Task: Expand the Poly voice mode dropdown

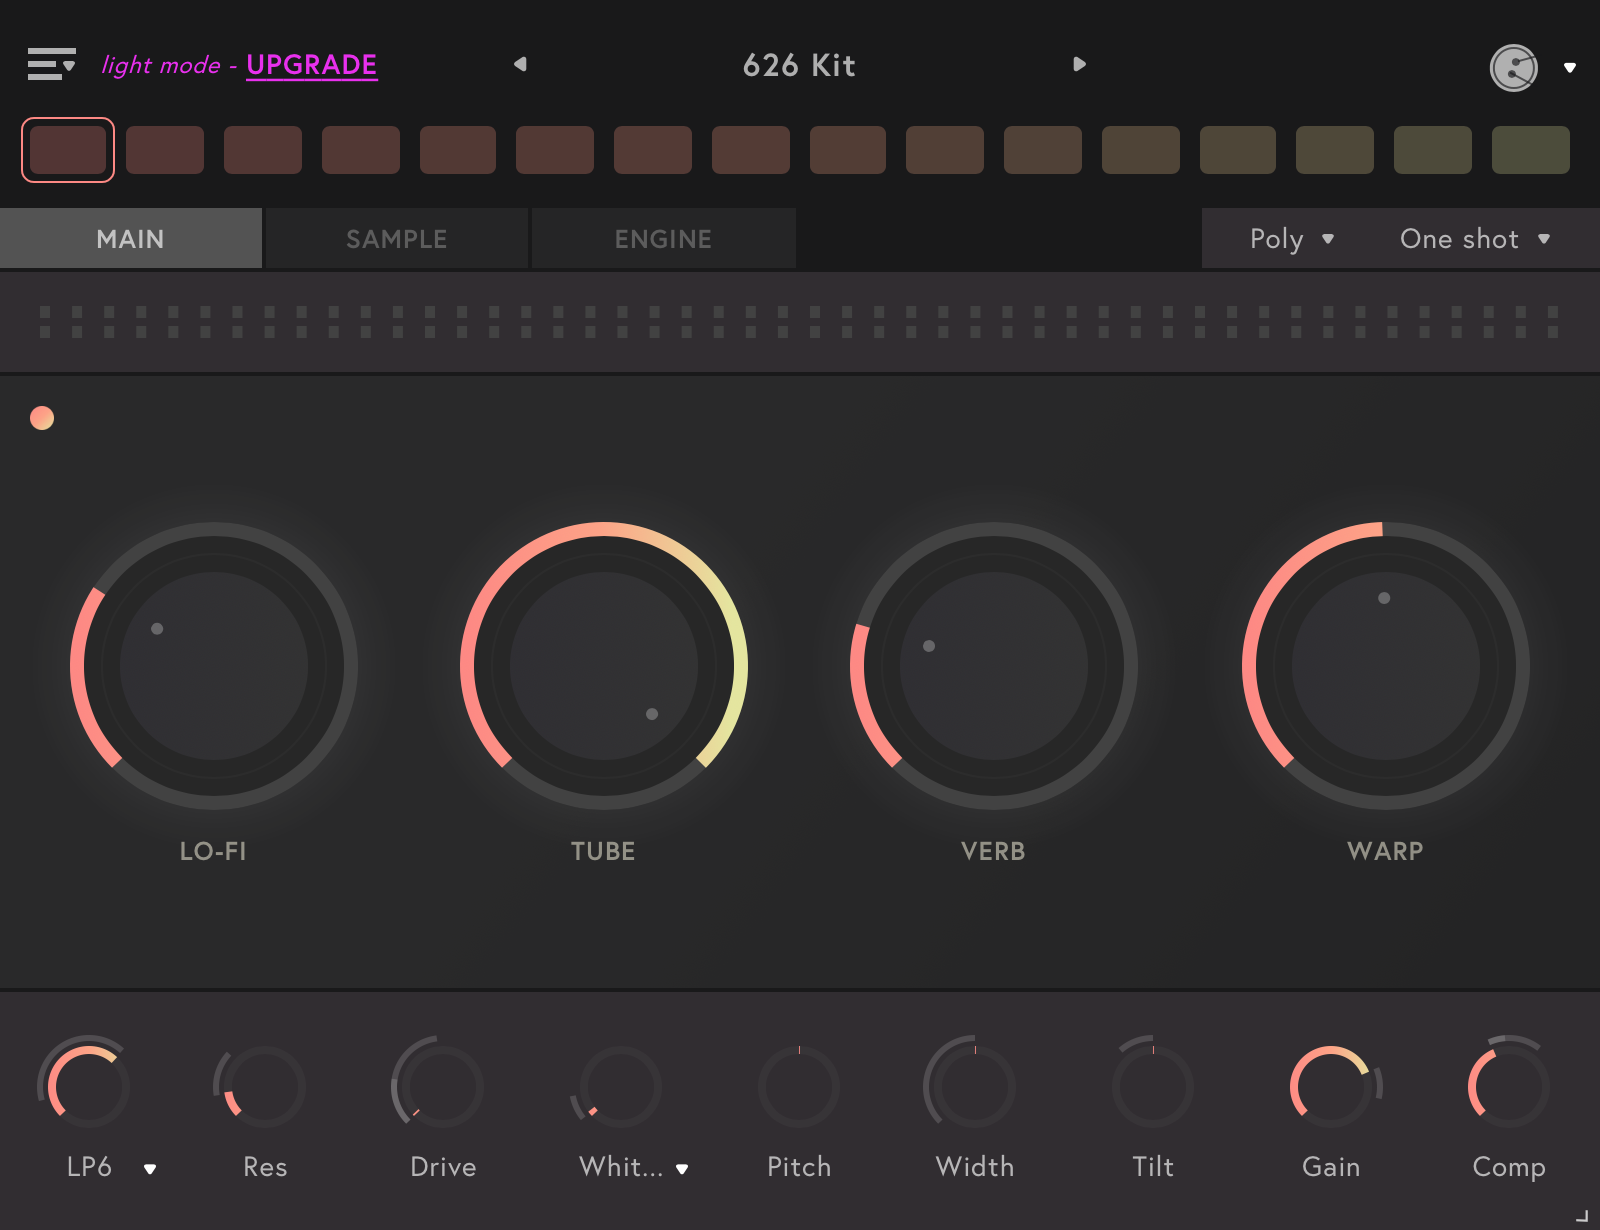Action: 1291,239
